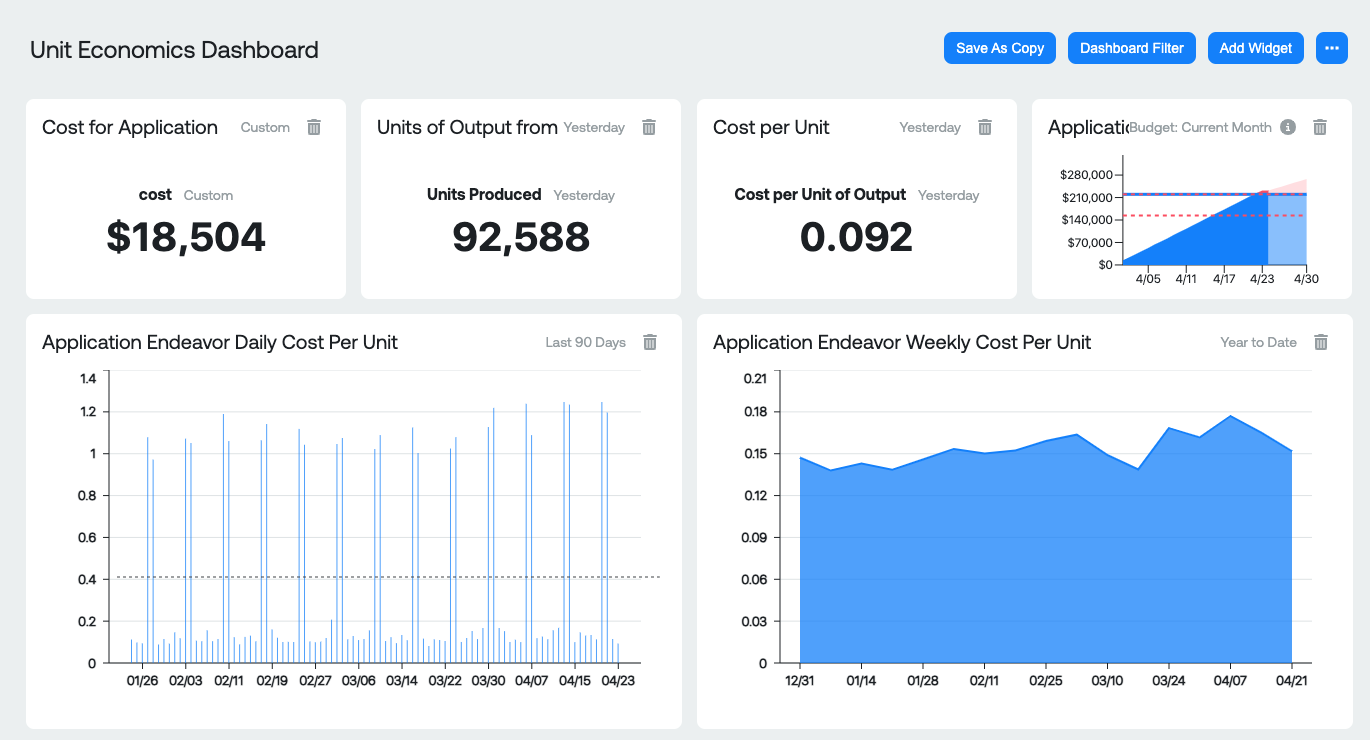This screenshot has width=1370, height=740.
Task: Delete the Weekly Cost Per Unit chart
Action: 1320,342
